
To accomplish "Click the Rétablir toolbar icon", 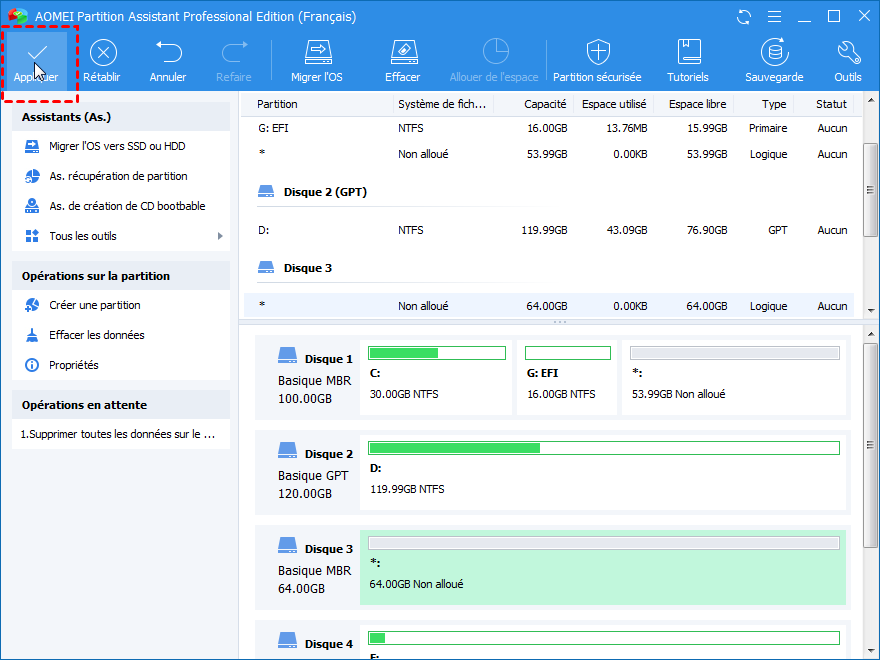I will (101, 53).
